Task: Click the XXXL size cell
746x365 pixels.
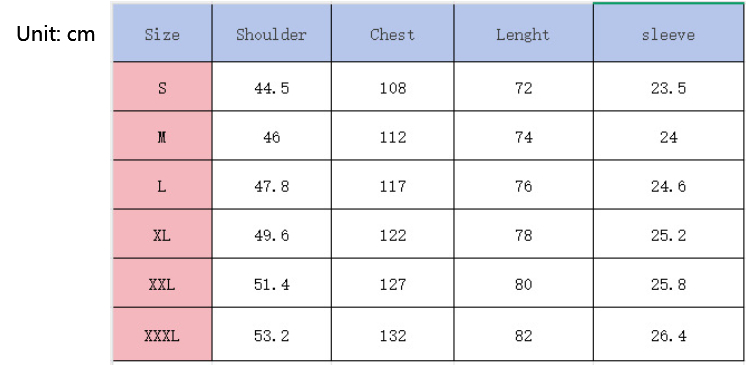Action: coord(162,334)
